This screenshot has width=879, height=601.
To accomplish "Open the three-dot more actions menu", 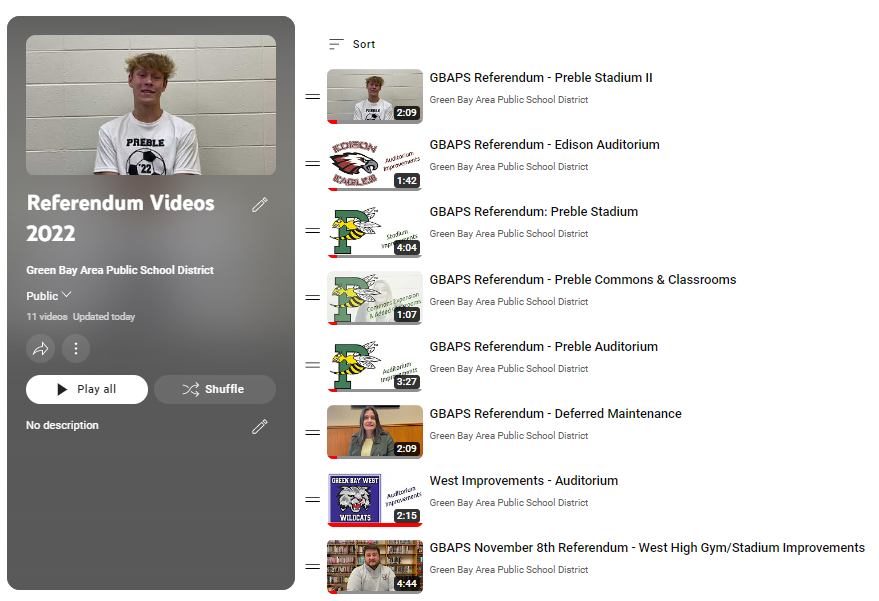I will pos(76,349).
